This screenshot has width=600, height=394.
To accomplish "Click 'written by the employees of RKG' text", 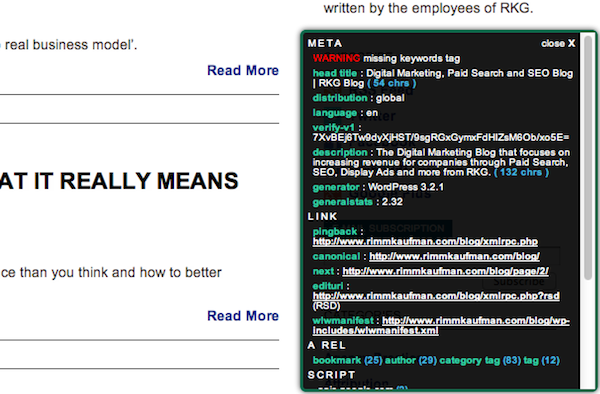I will 429,8.
